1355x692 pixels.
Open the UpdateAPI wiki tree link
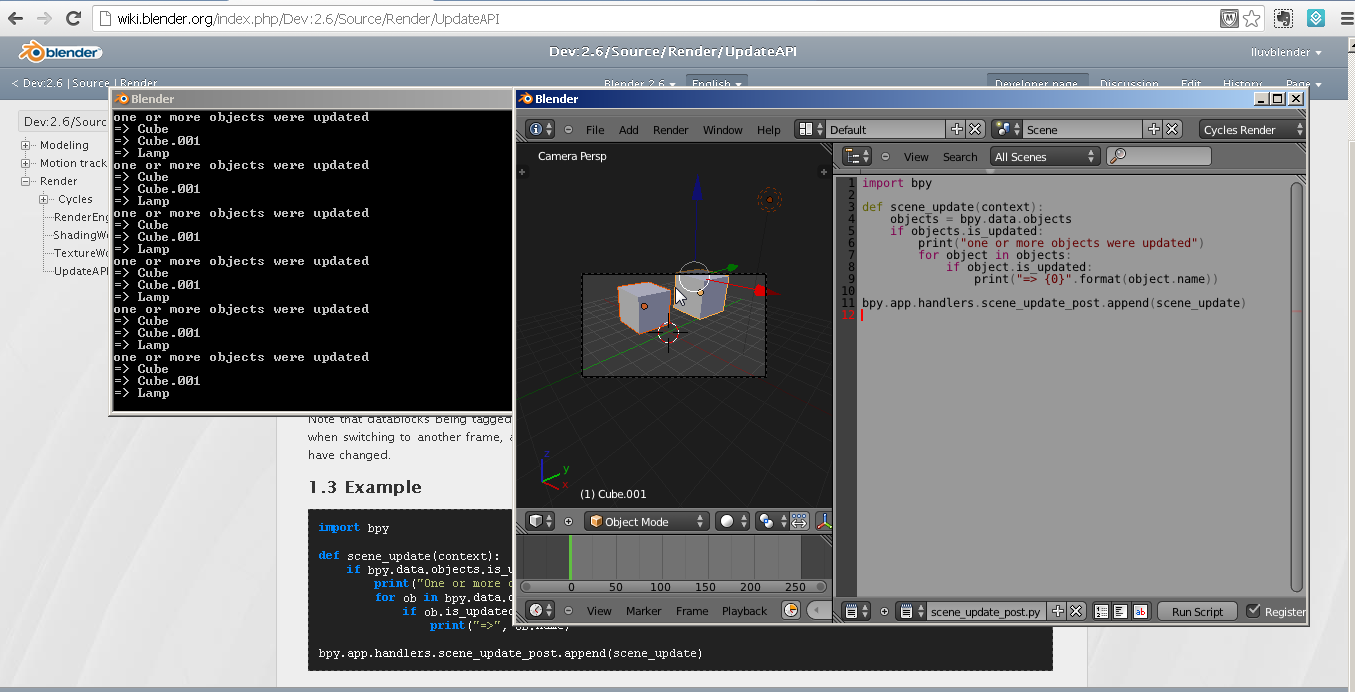click(x=81, y=271)
